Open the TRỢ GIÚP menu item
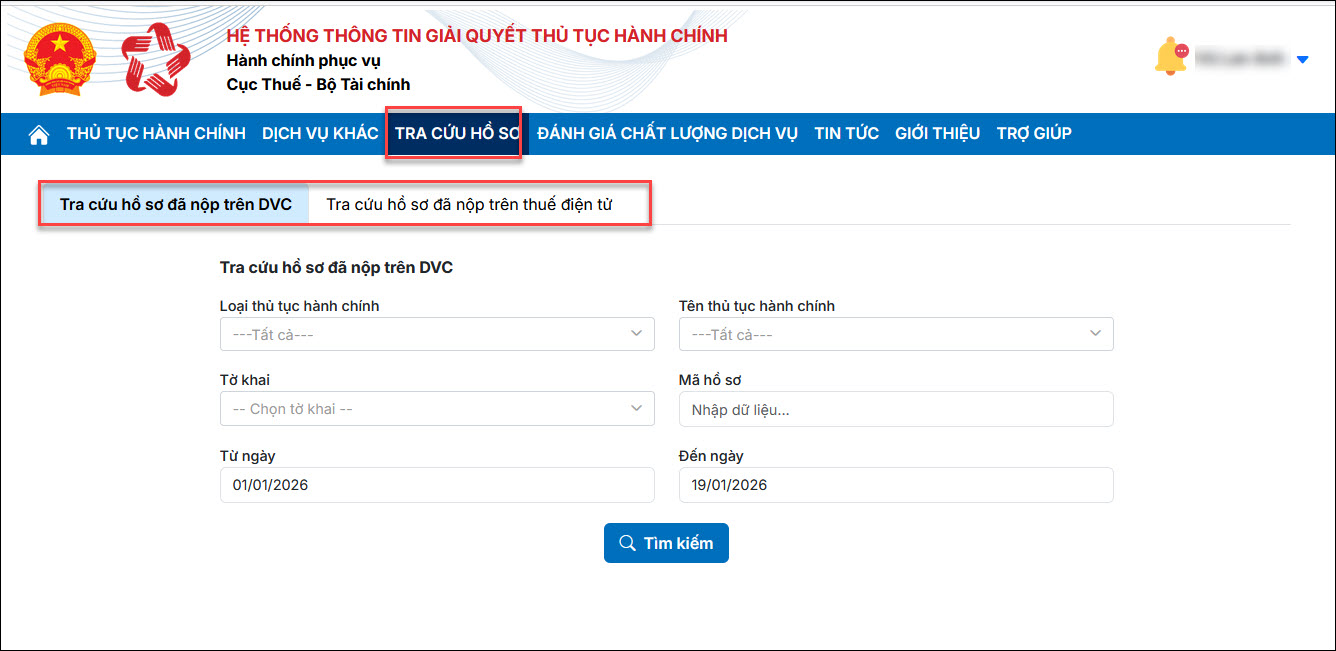The height and width of the screenshot is (651, 1336). pos(1034,134)
